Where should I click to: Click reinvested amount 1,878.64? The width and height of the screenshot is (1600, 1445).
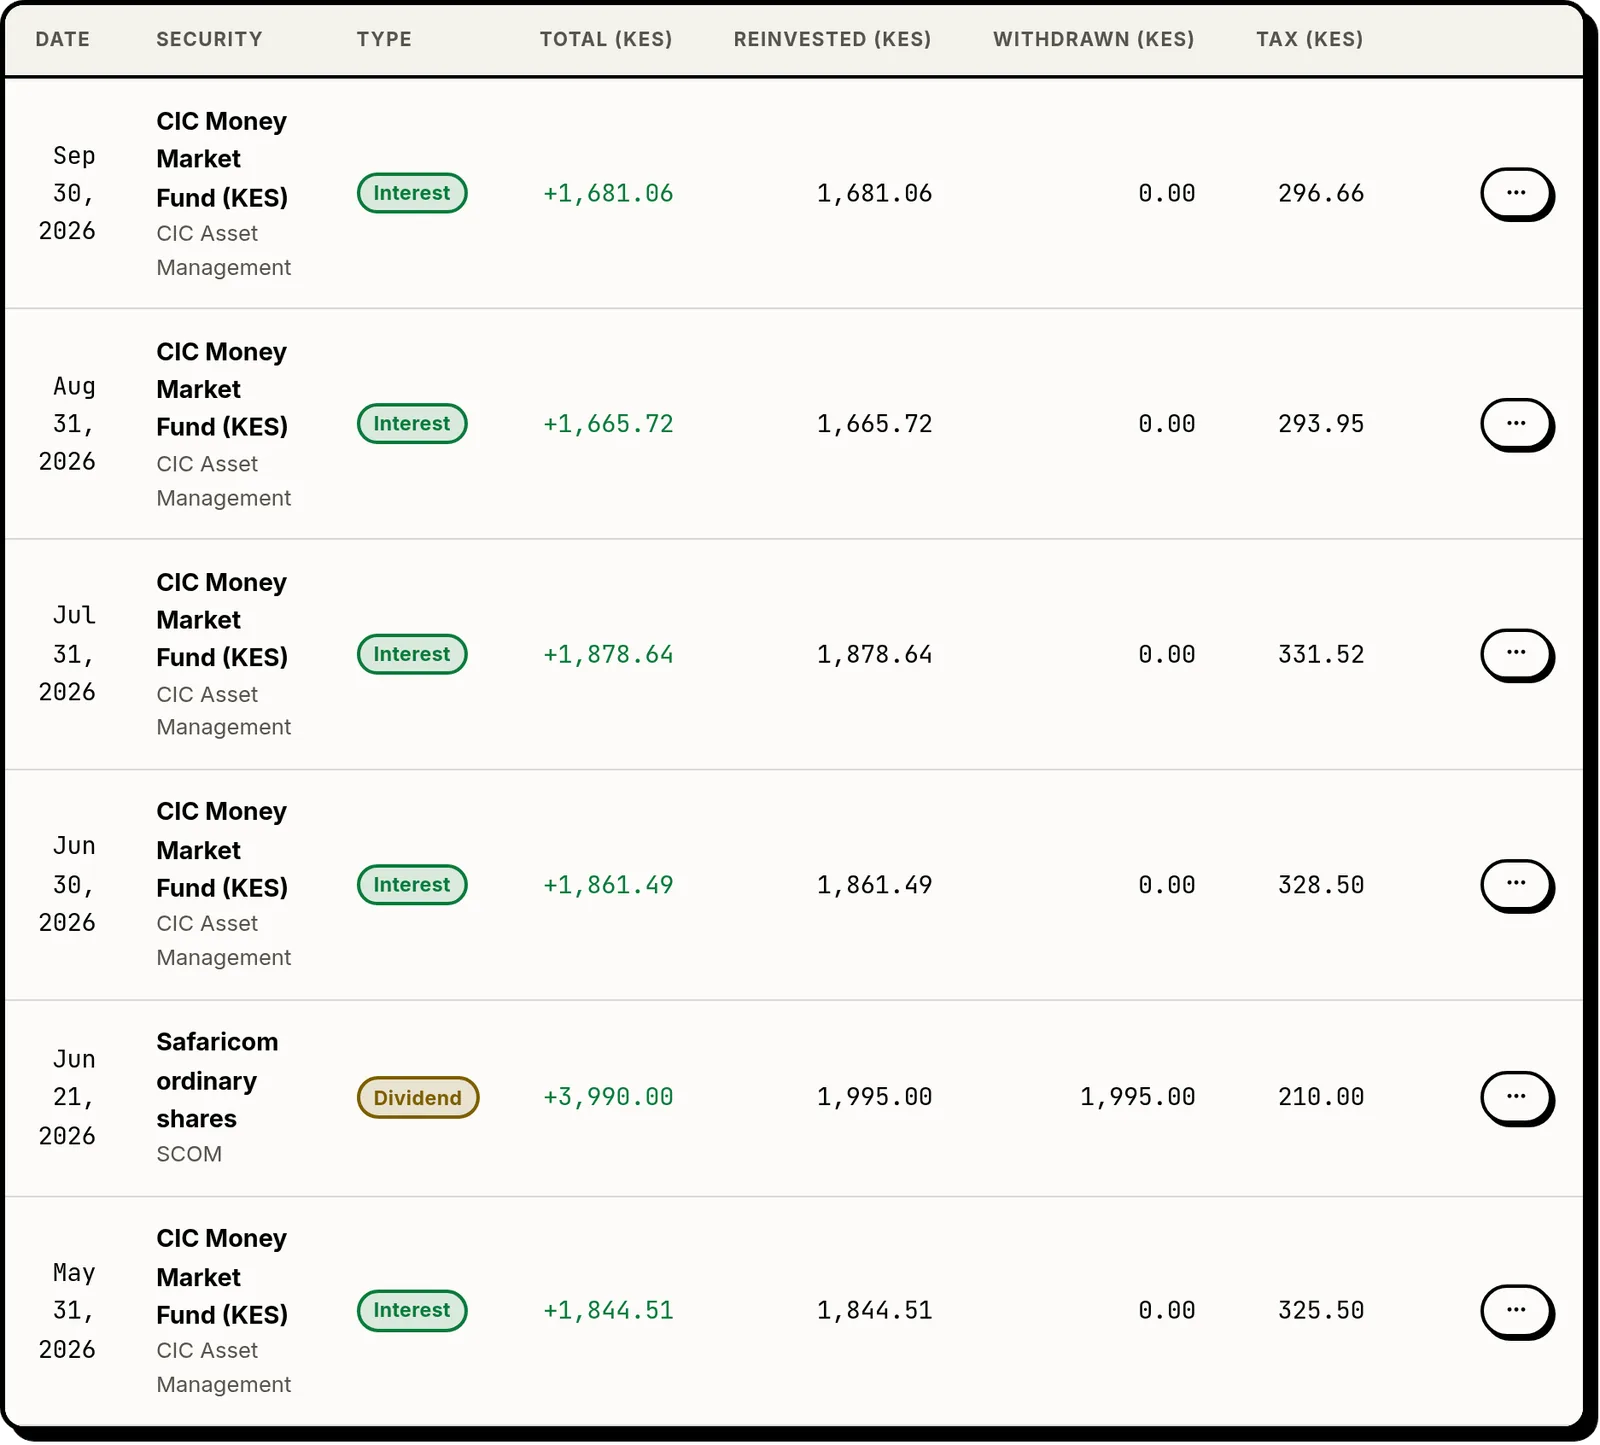(x=875, y=654)
